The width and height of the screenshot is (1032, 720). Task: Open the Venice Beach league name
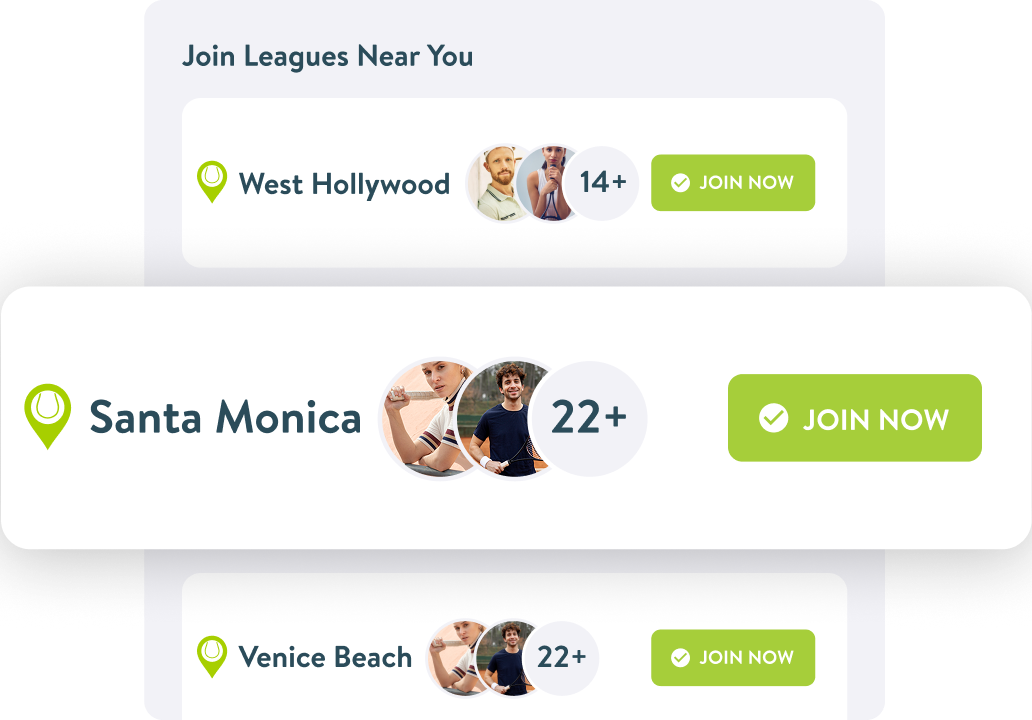pos(325,657)
